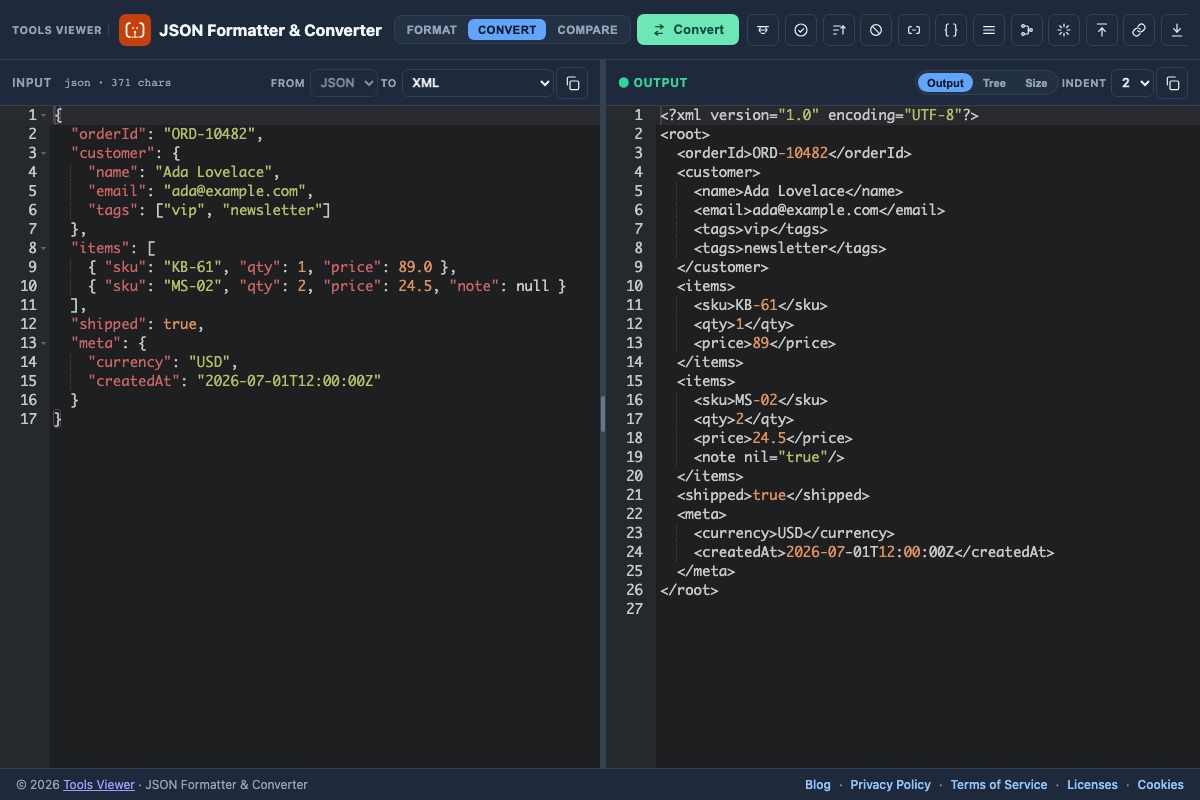The image size is (1200, 800).
Task: Click the square-brackets toolbar icon
Action: [x=913, y=30]
